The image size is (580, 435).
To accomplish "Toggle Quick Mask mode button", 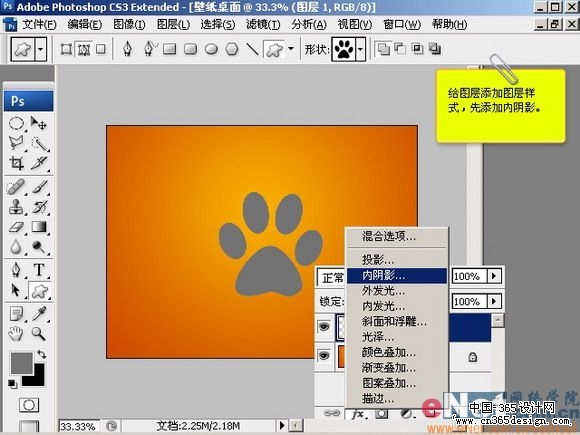I will [x=28, y=405].
